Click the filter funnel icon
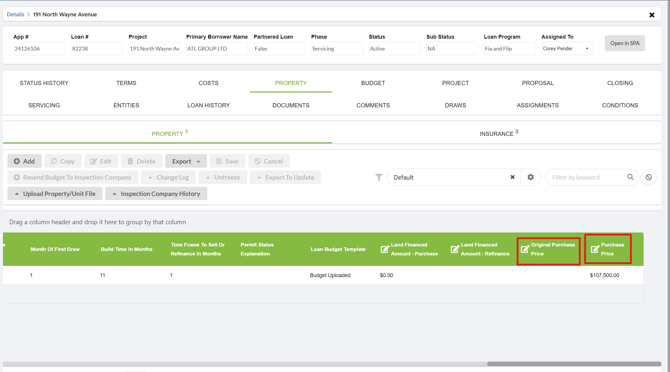670x372 pixels. (379, 177)
